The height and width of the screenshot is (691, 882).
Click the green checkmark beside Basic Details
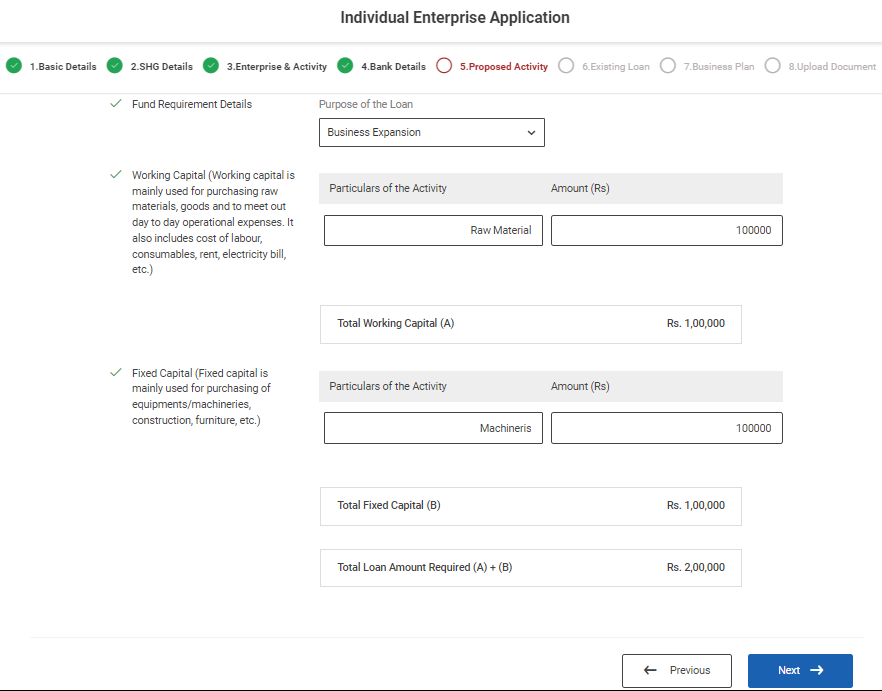[14, 66]
